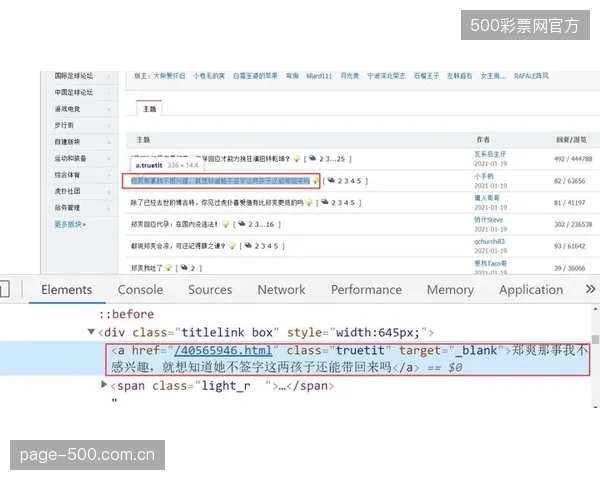The height and width of the screenshot is (480, 600).
Task: Open the Application tab
Action: (x=531, y=290)
